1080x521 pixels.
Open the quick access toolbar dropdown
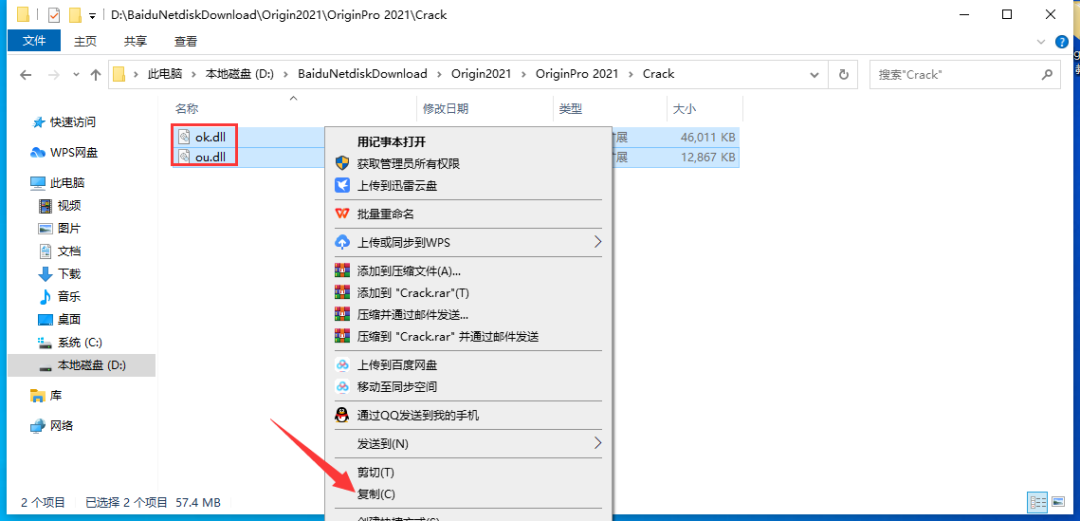pos(92,15)
